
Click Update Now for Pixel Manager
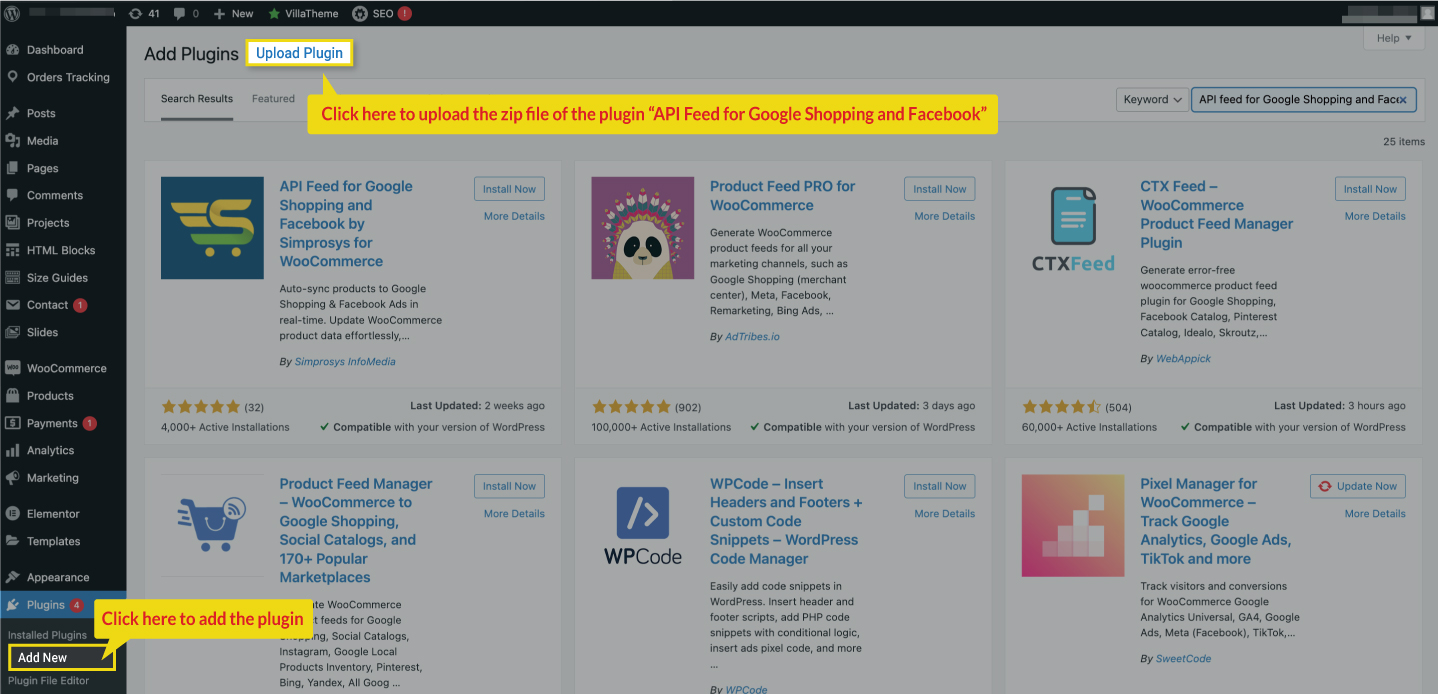pyautogui.click(x=1358, y=486)
